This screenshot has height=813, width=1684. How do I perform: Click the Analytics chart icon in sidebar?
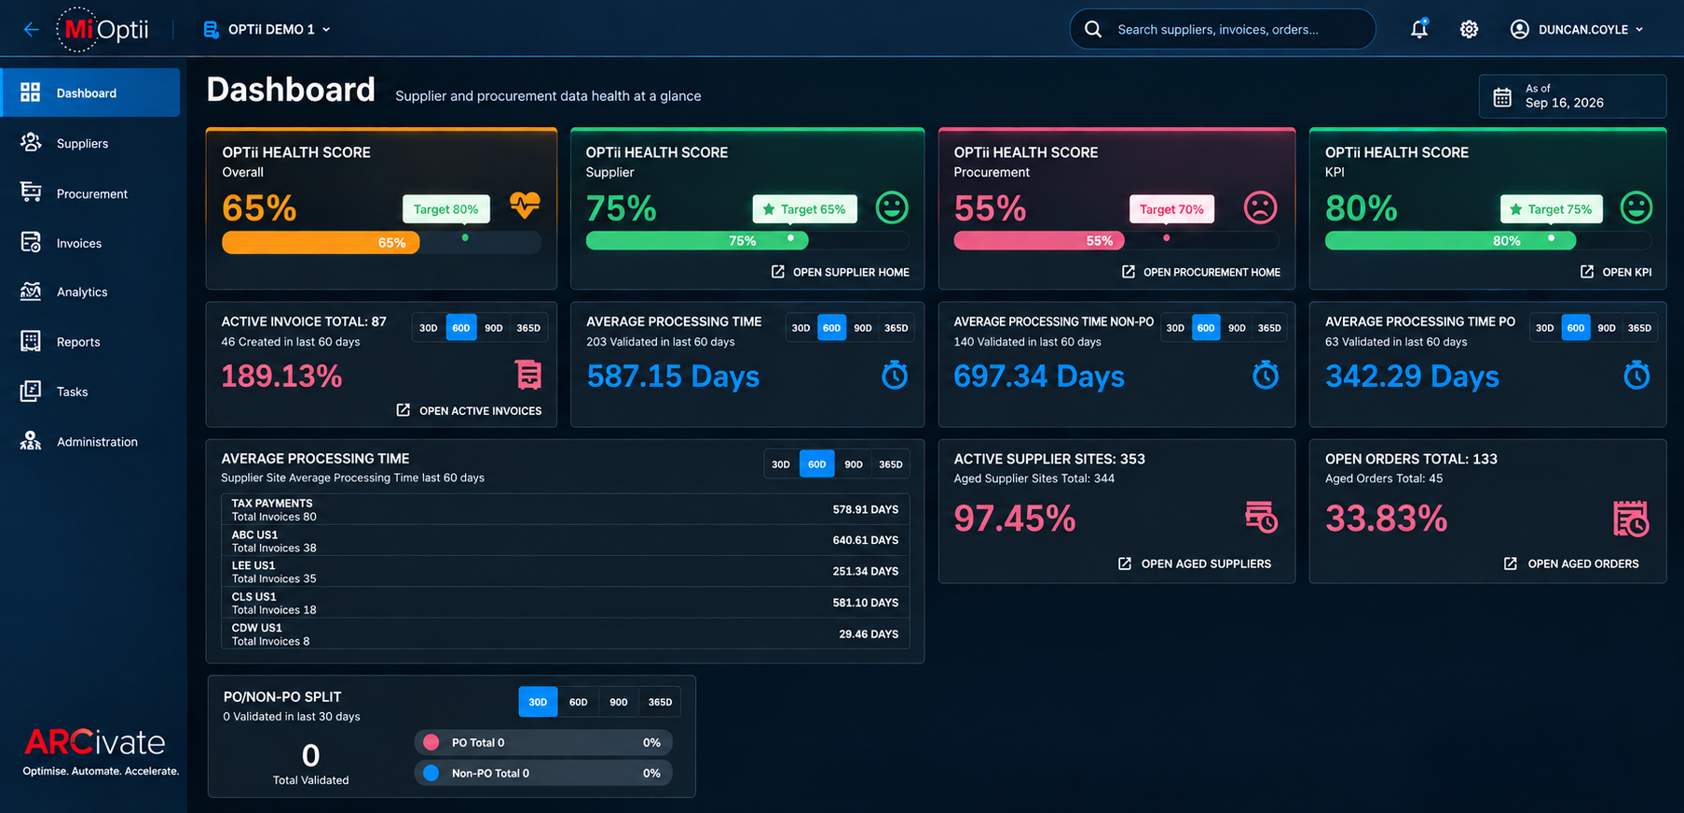31,292
